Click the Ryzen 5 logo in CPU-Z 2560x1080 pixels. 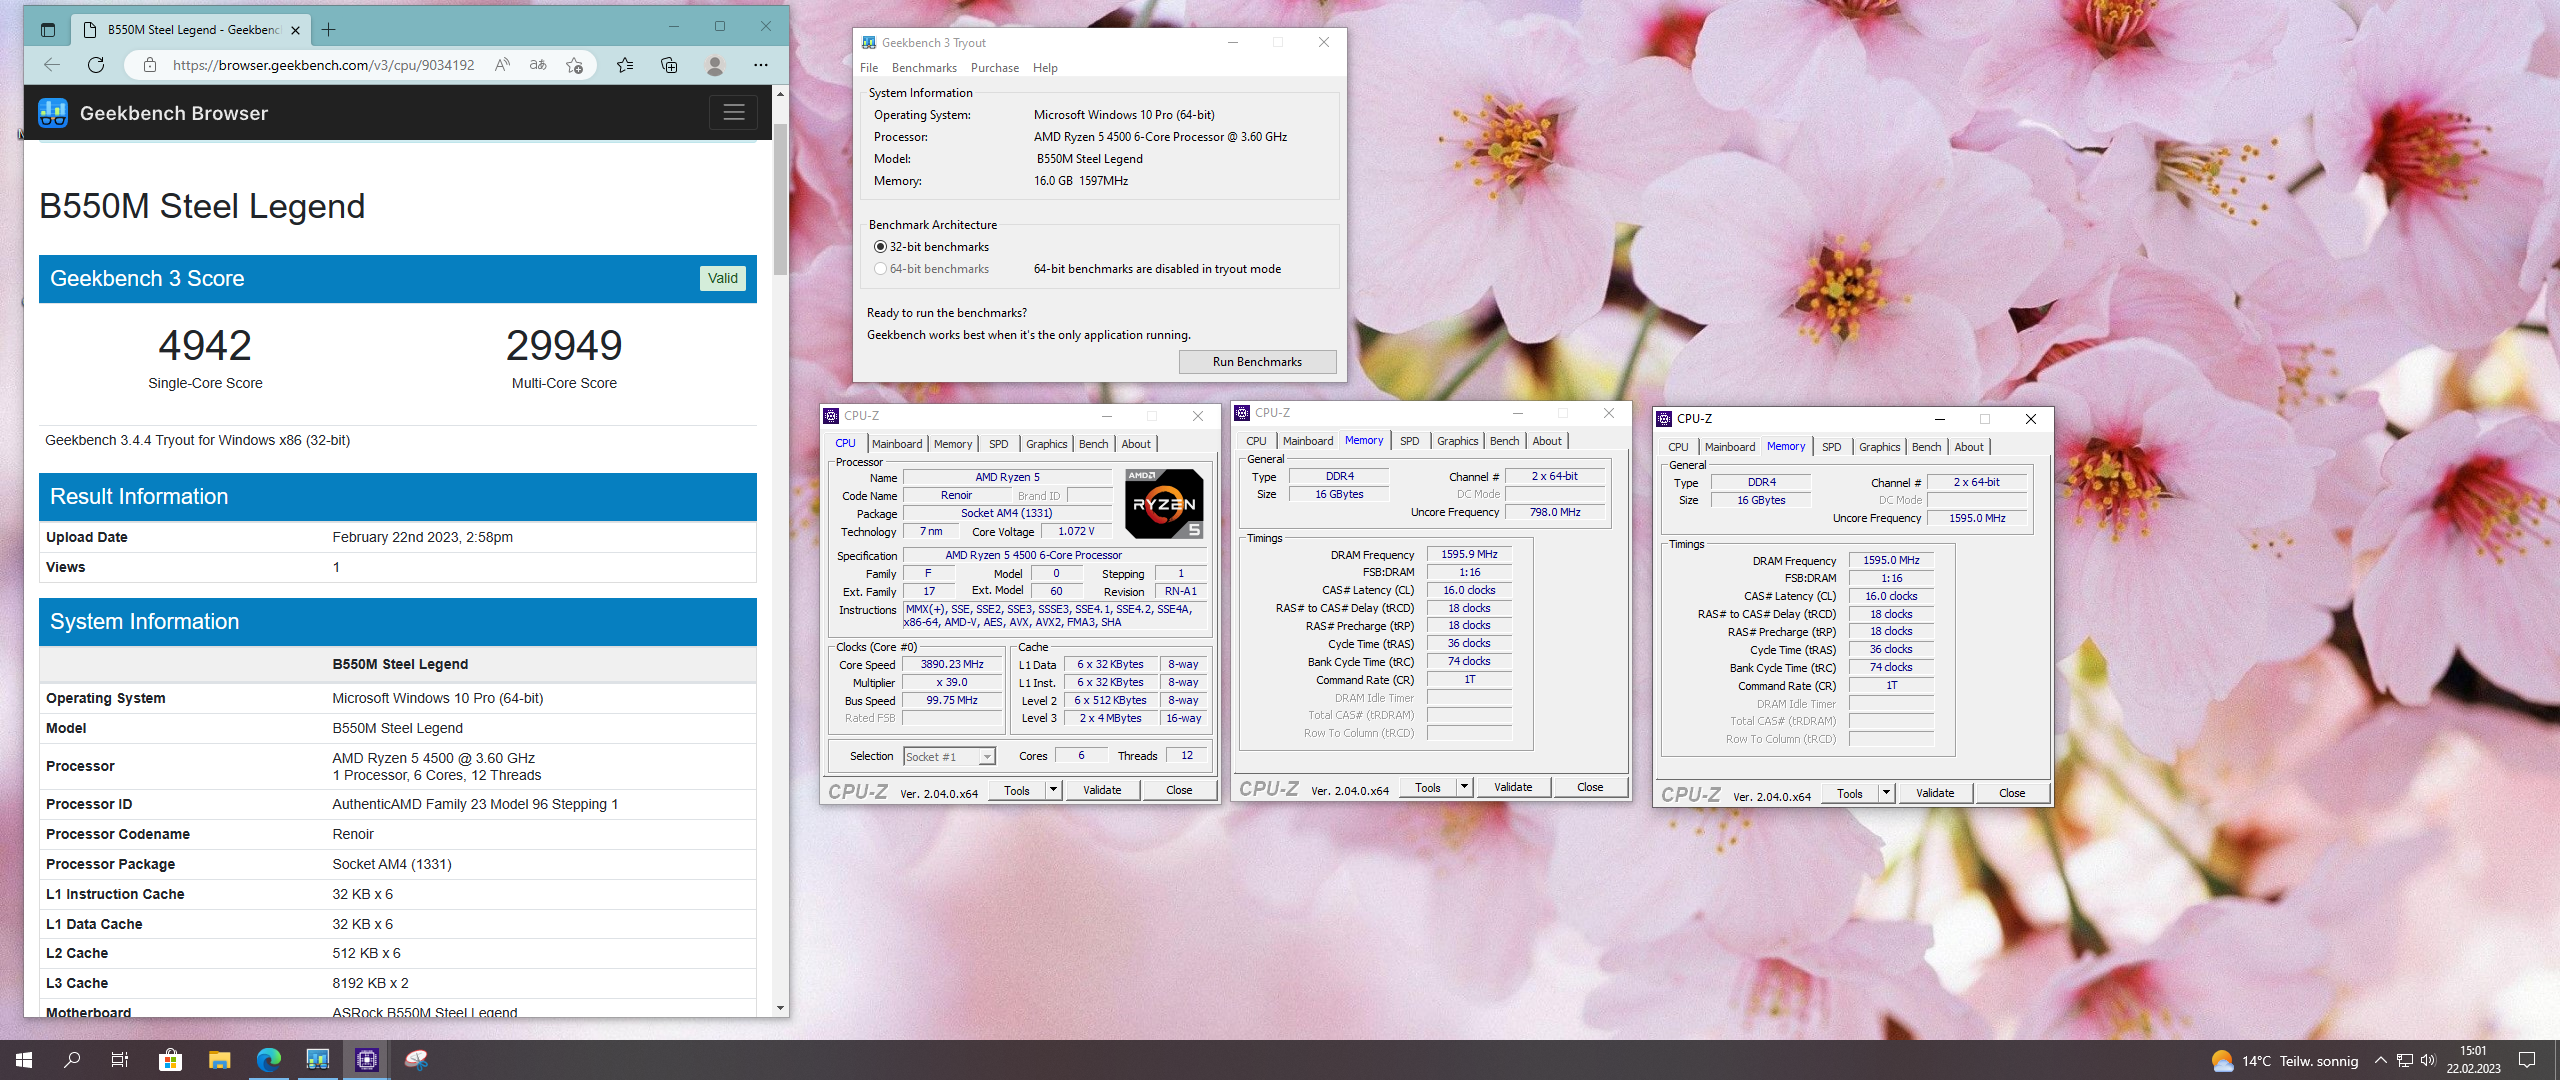click(1164, 504)
